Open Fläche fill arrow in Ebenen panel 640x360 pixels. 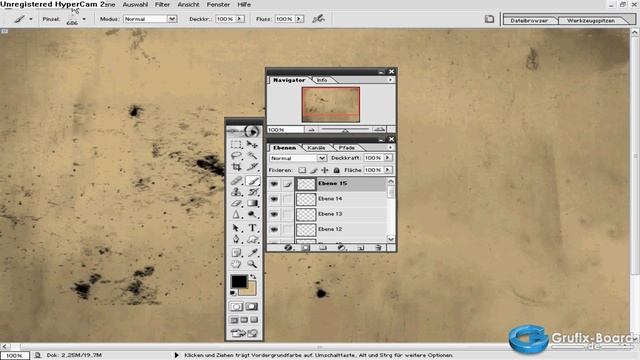(388, 170)
